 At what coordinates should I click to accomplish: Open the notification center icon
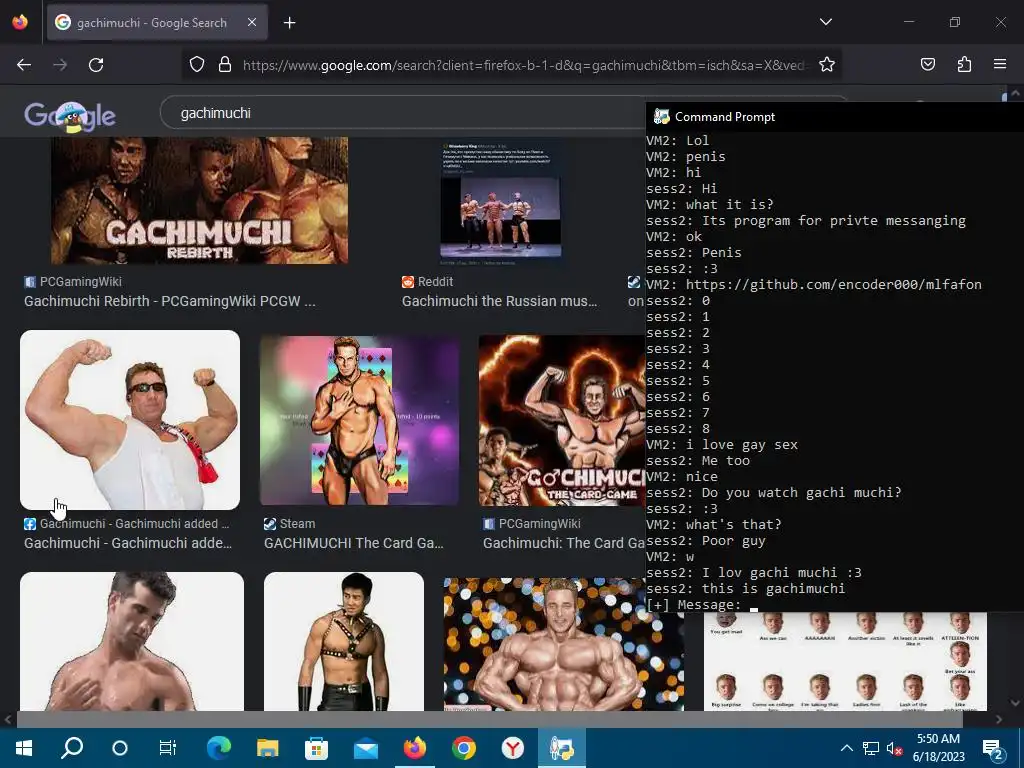point(993,748)
